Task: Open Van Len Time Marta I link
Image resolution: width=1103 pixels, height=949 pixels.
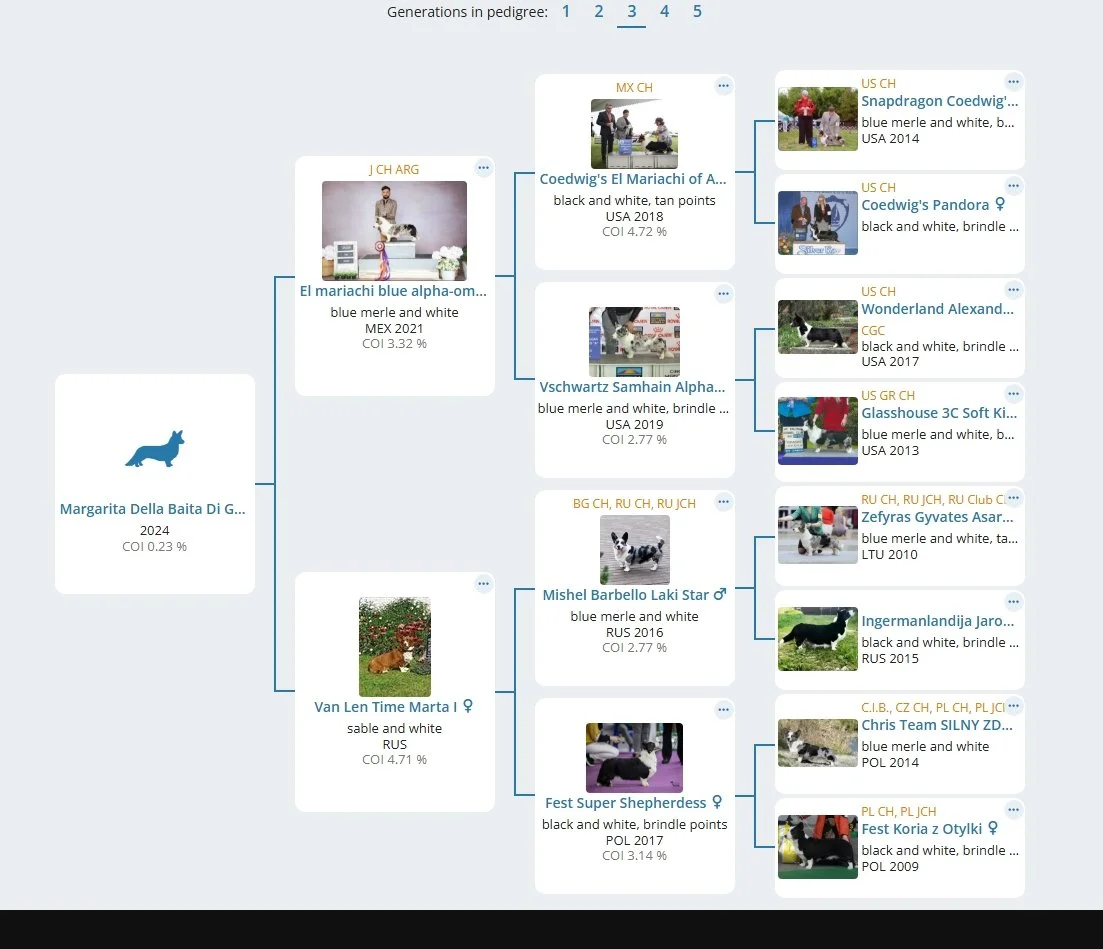Action: tap(385, 707)
